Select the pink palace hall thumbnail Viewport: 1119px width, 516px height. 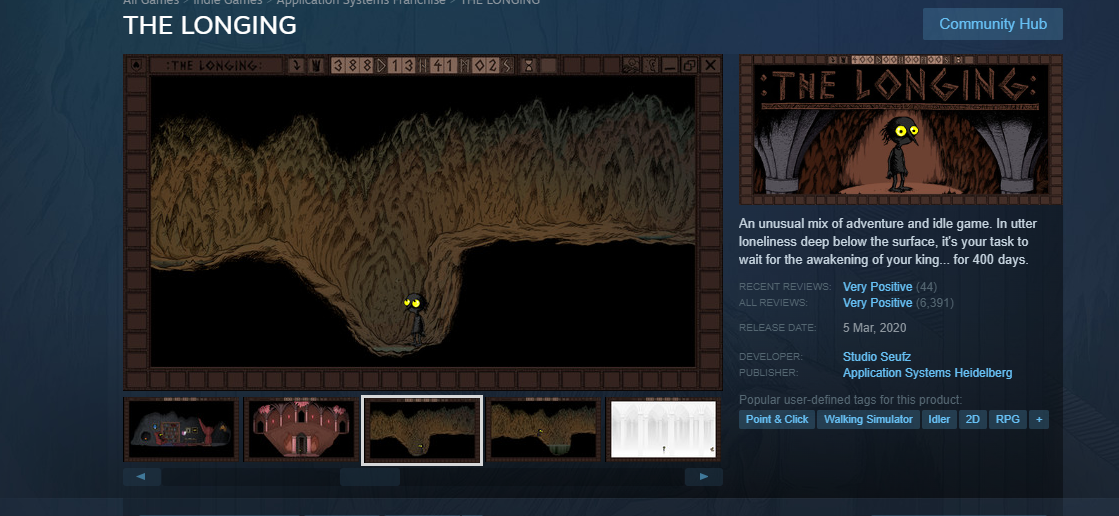pyautogui.click(x=302, y=430)
